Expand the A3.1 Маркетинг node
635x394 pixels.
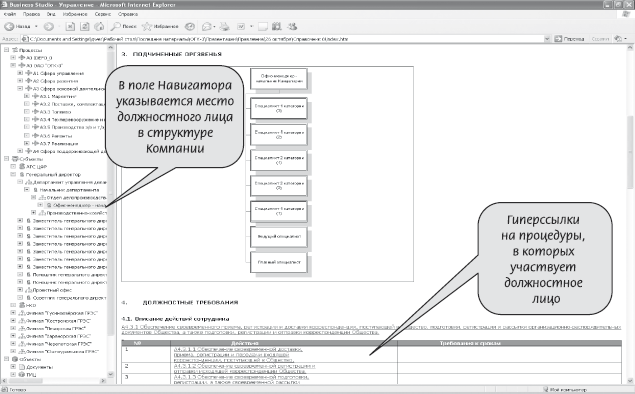pos(27,96)
